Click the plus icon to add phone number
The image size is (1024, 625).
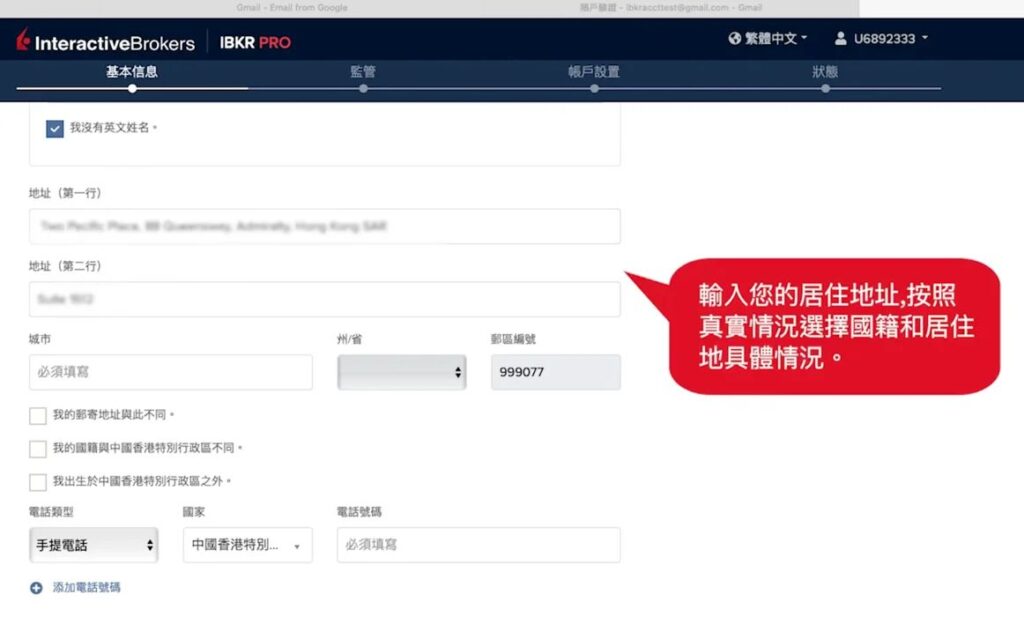point(36,588)
